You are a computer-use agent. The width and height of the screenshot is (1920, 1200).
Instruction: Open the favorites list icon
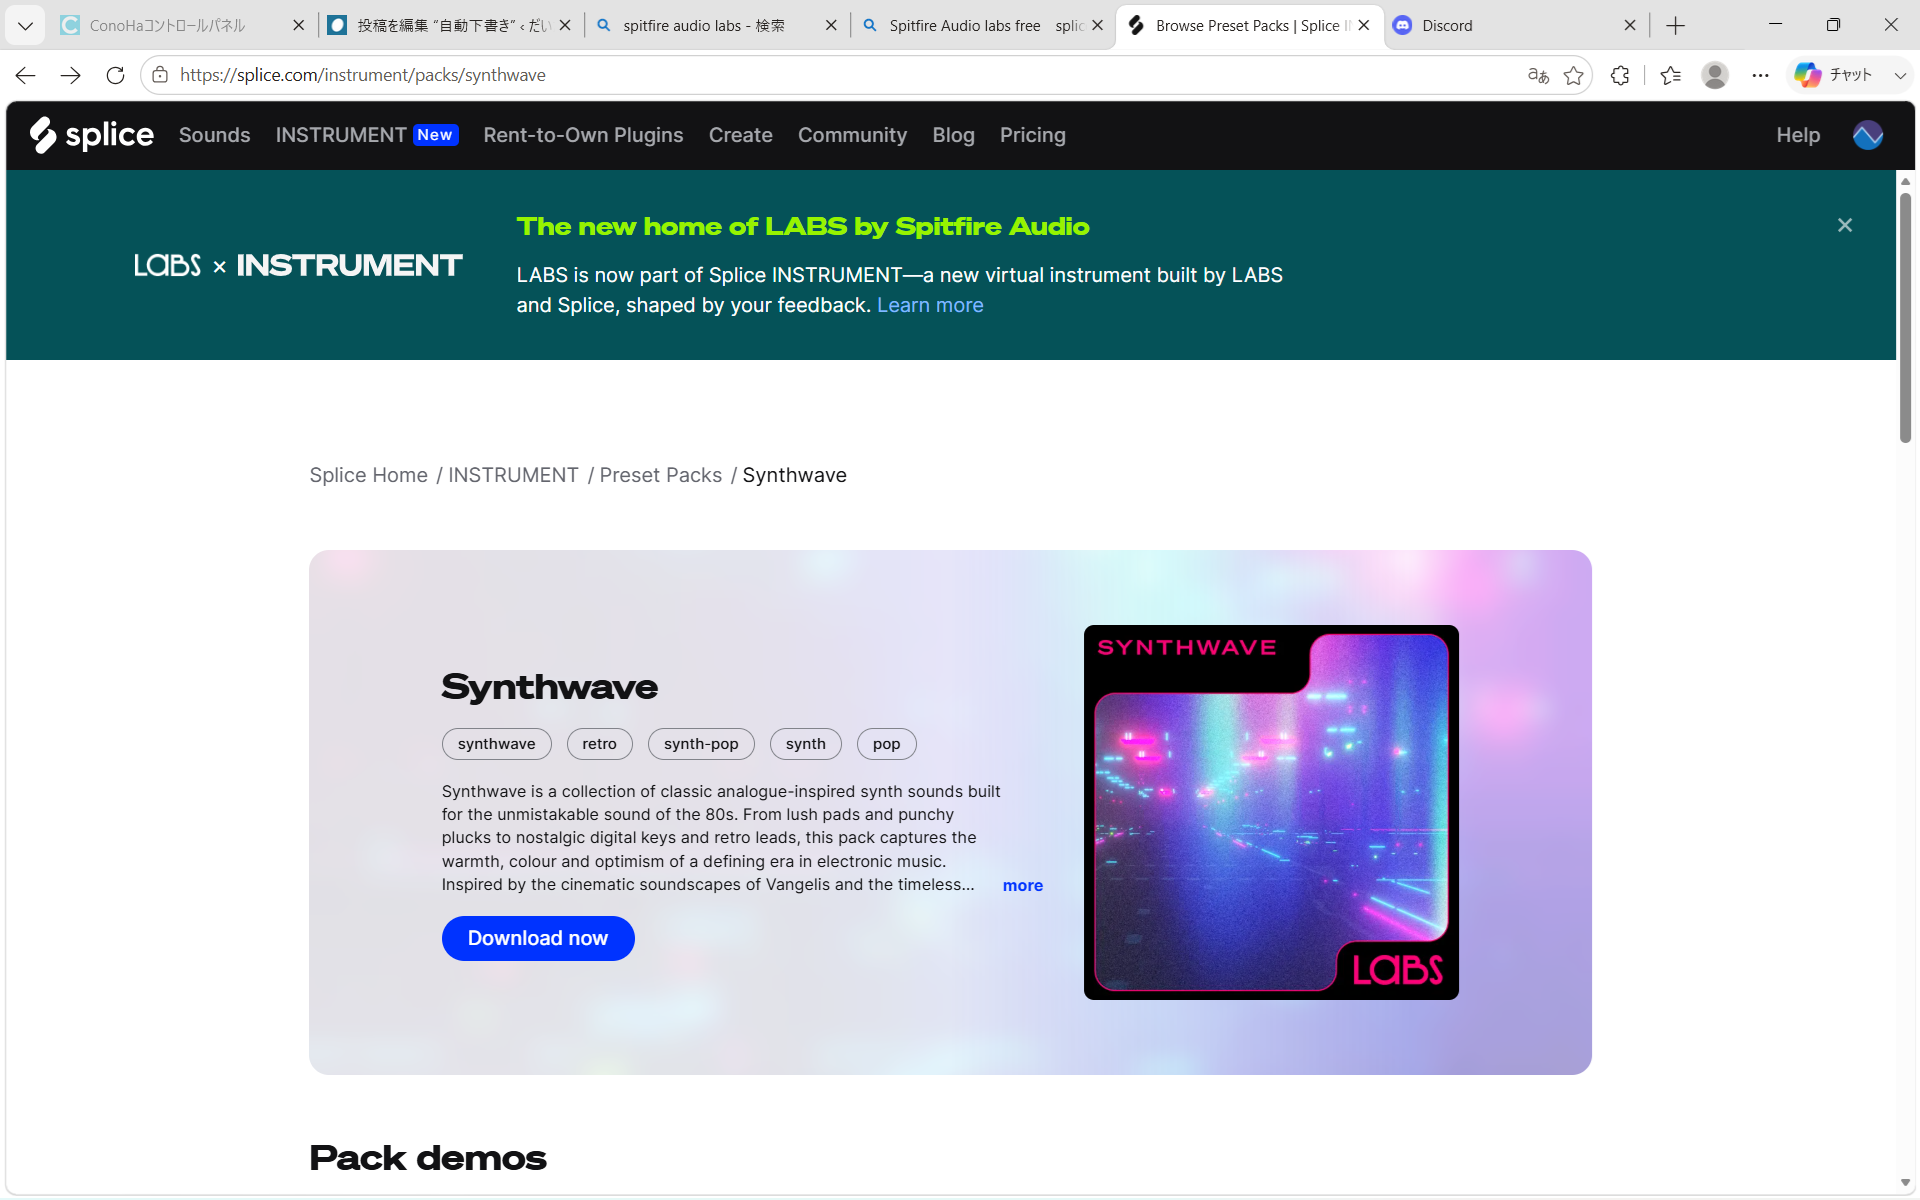point(1670,75)
